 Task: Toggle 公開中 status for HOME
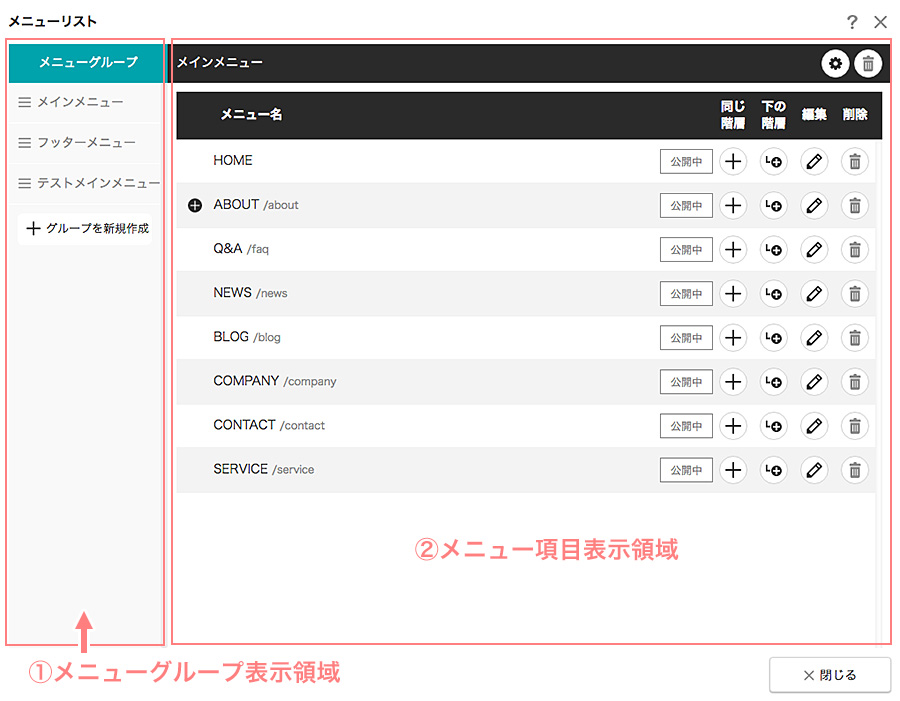coord(686,161)
